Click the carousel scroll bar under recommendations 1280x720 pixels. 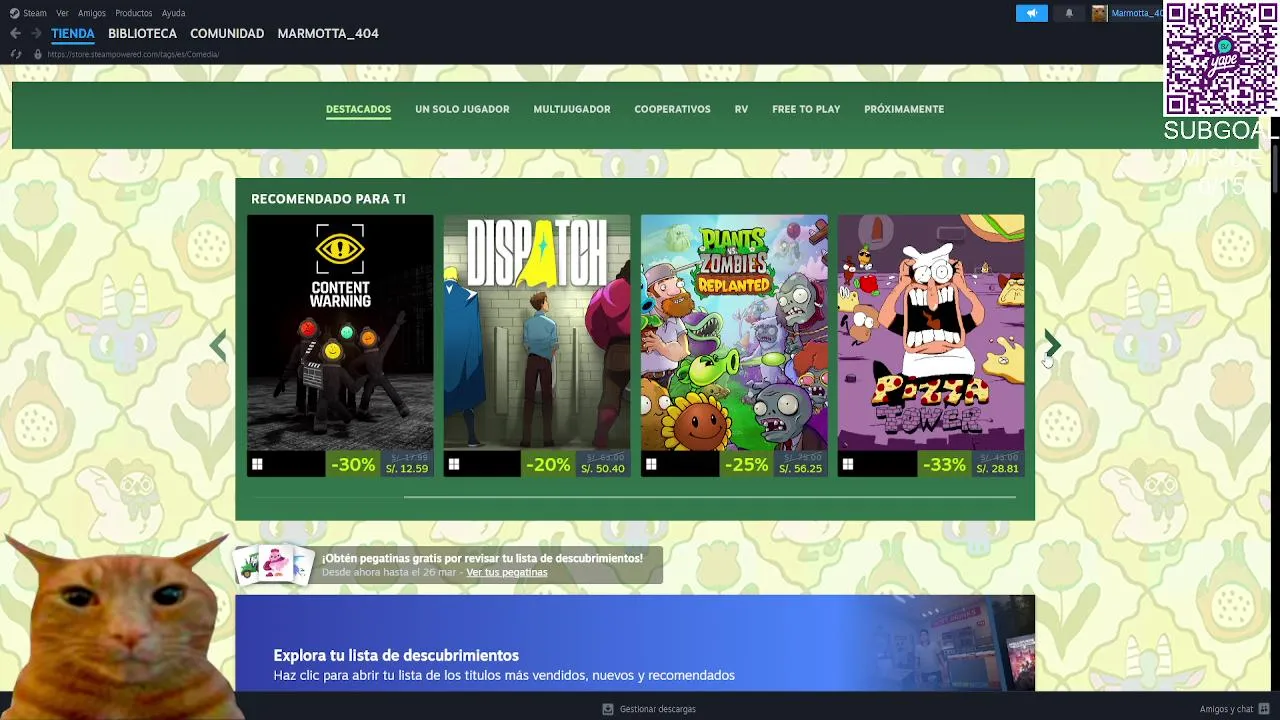click(x=710, y=496)
